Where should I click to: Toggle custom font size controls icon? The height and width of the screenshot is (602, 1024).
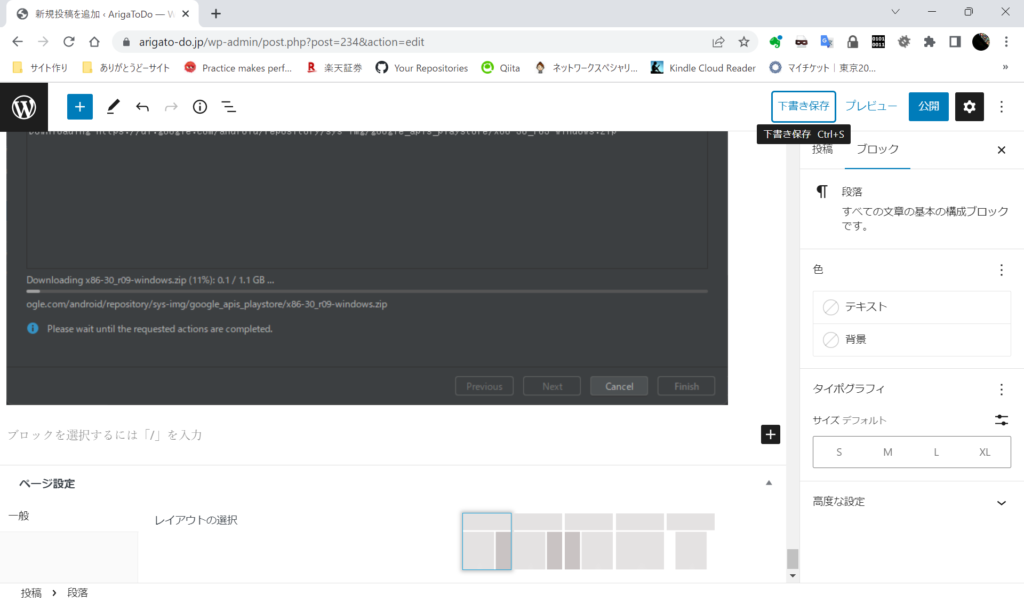coord(1001,420)
